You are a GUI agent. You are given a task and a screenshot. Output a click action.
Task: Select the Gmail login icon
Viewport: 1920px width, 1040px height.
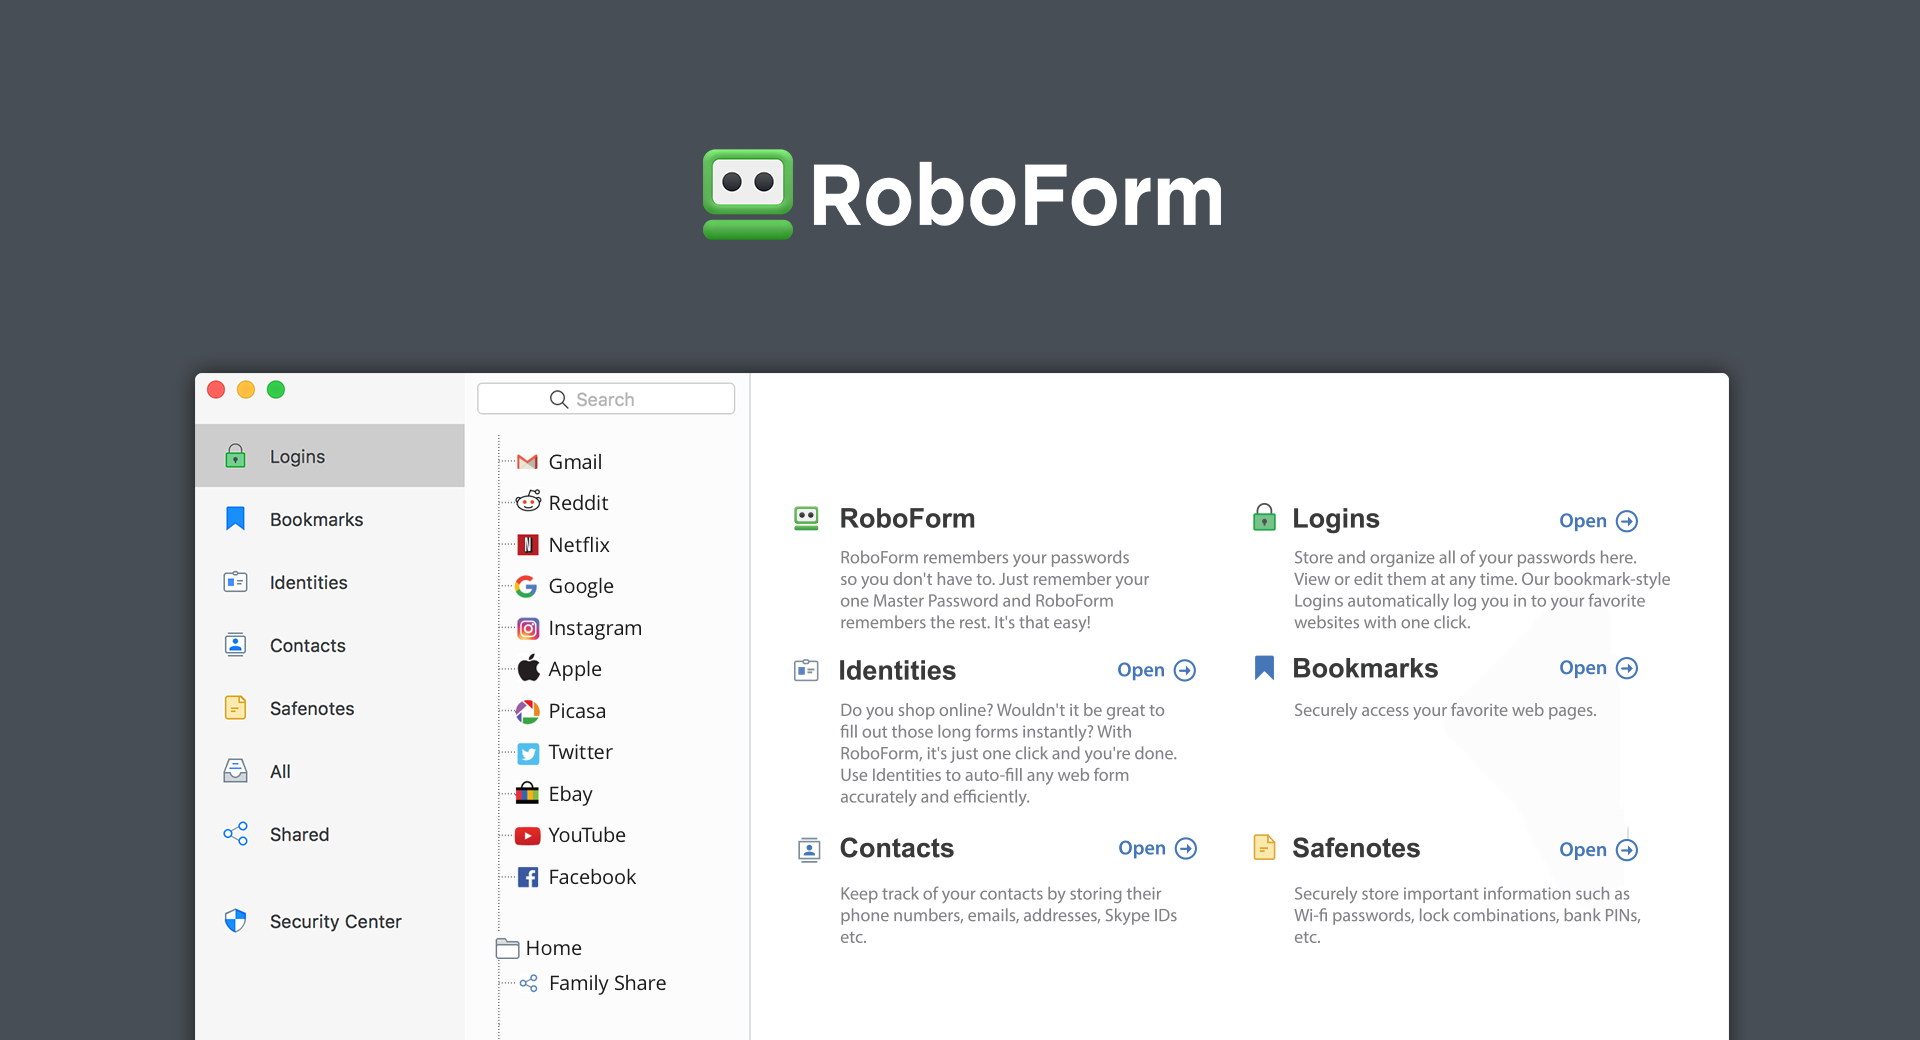point(527,461)
